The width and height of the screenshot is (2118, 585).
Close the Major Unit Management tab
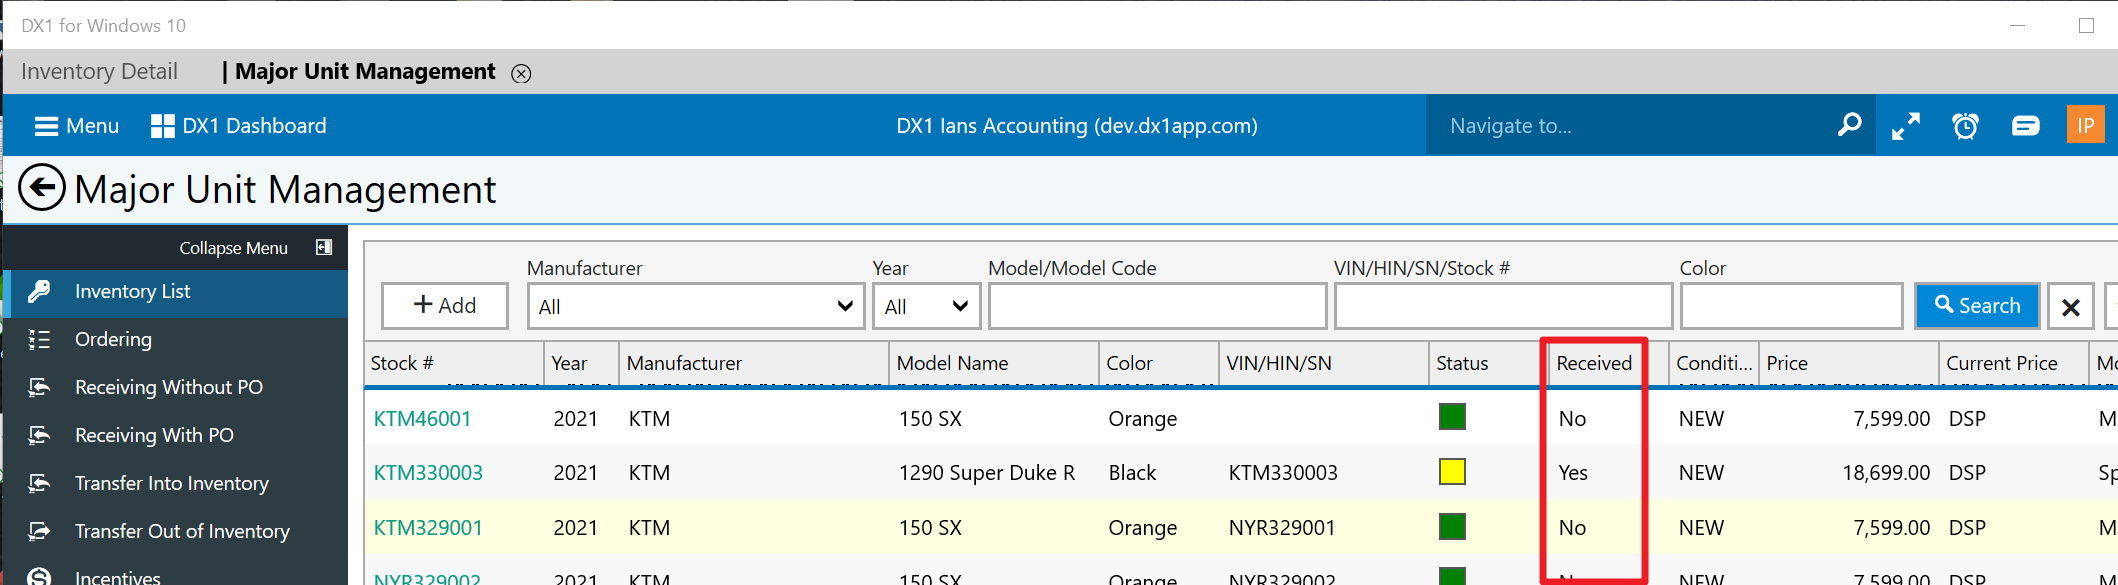(521, 73)
